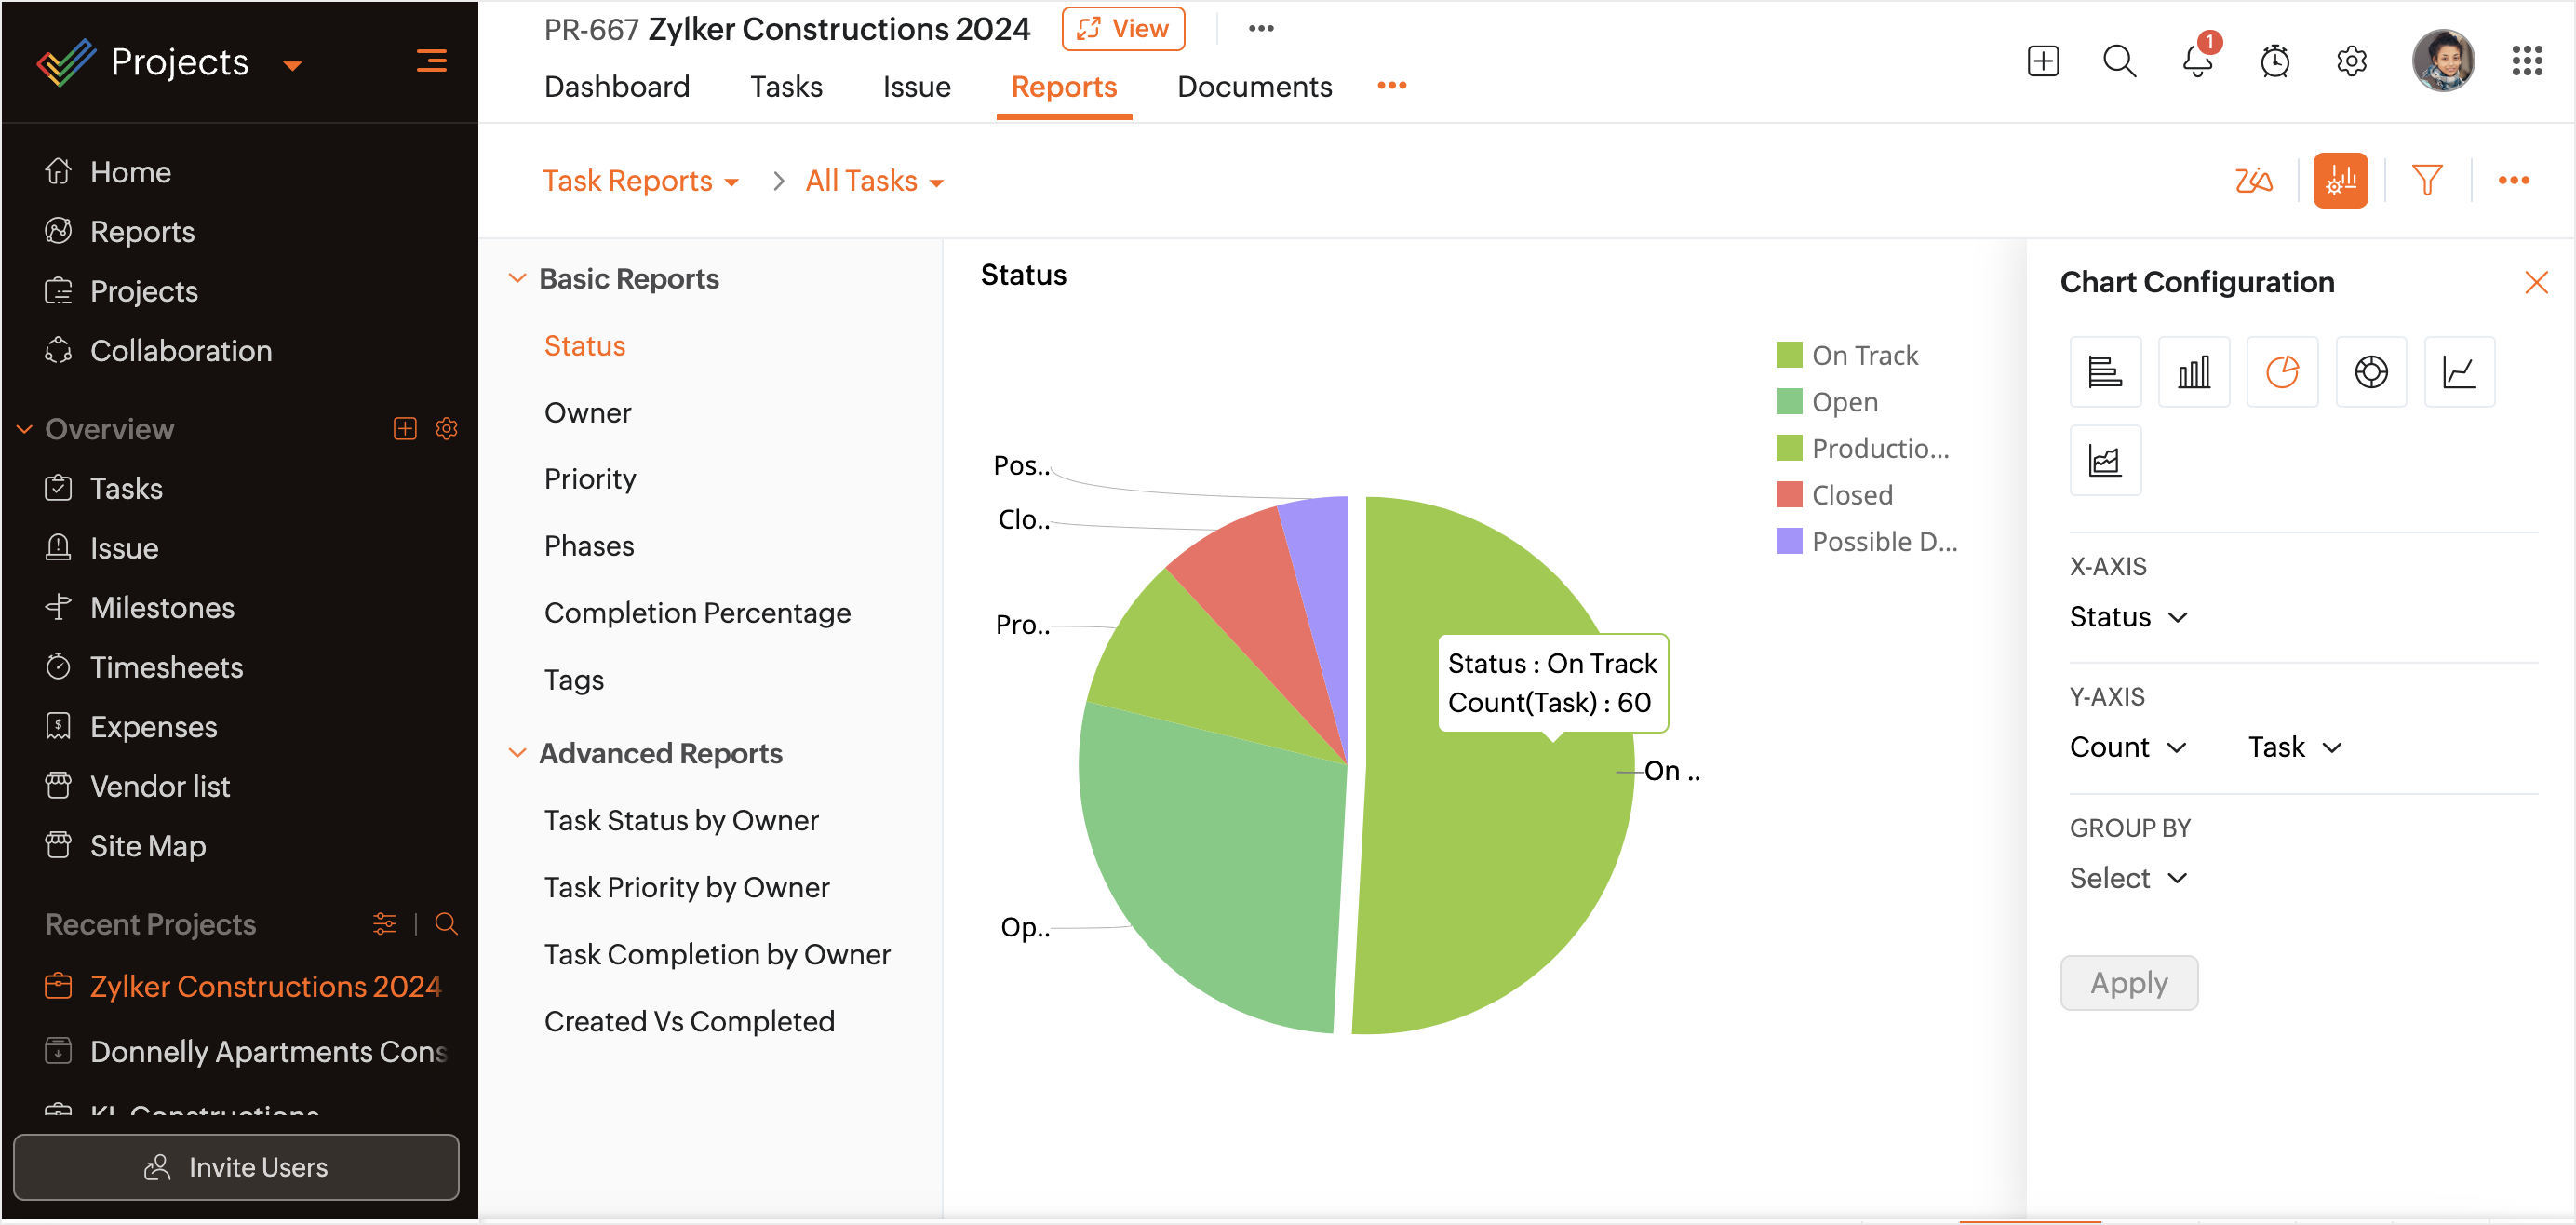Select the area chart type icon
Viewport: 2576px width, 1225px height.
click(x=2104, y=461)
